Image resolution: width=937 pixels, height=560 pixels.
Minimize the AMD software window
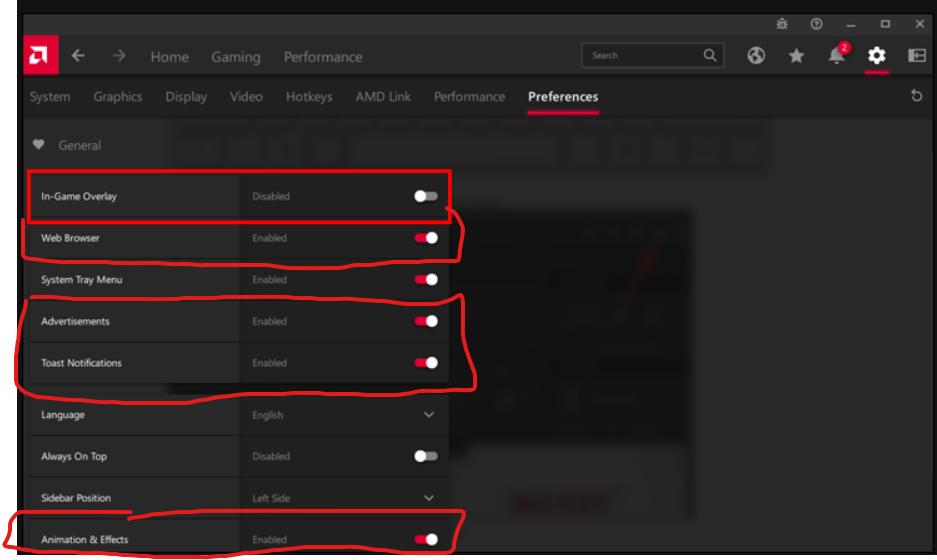(851, 25)
